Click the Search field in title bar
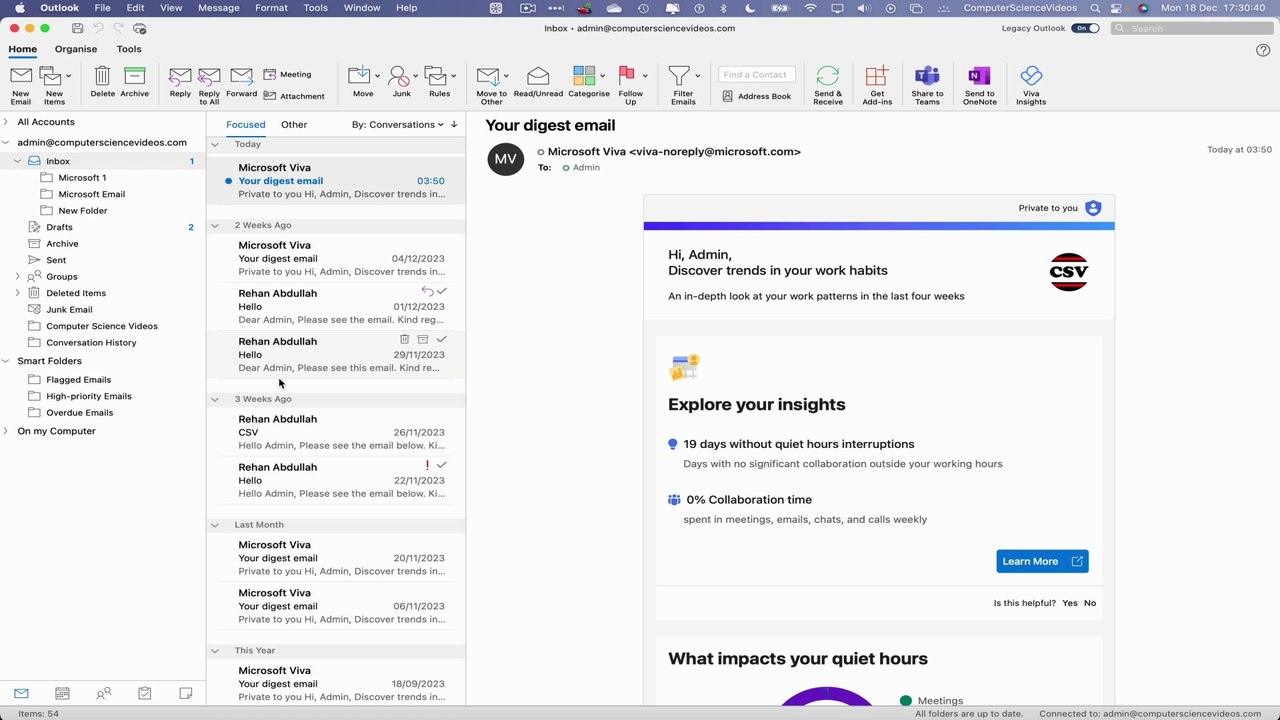Viewport: 1280px width, 720px height. click(1190, 28)
